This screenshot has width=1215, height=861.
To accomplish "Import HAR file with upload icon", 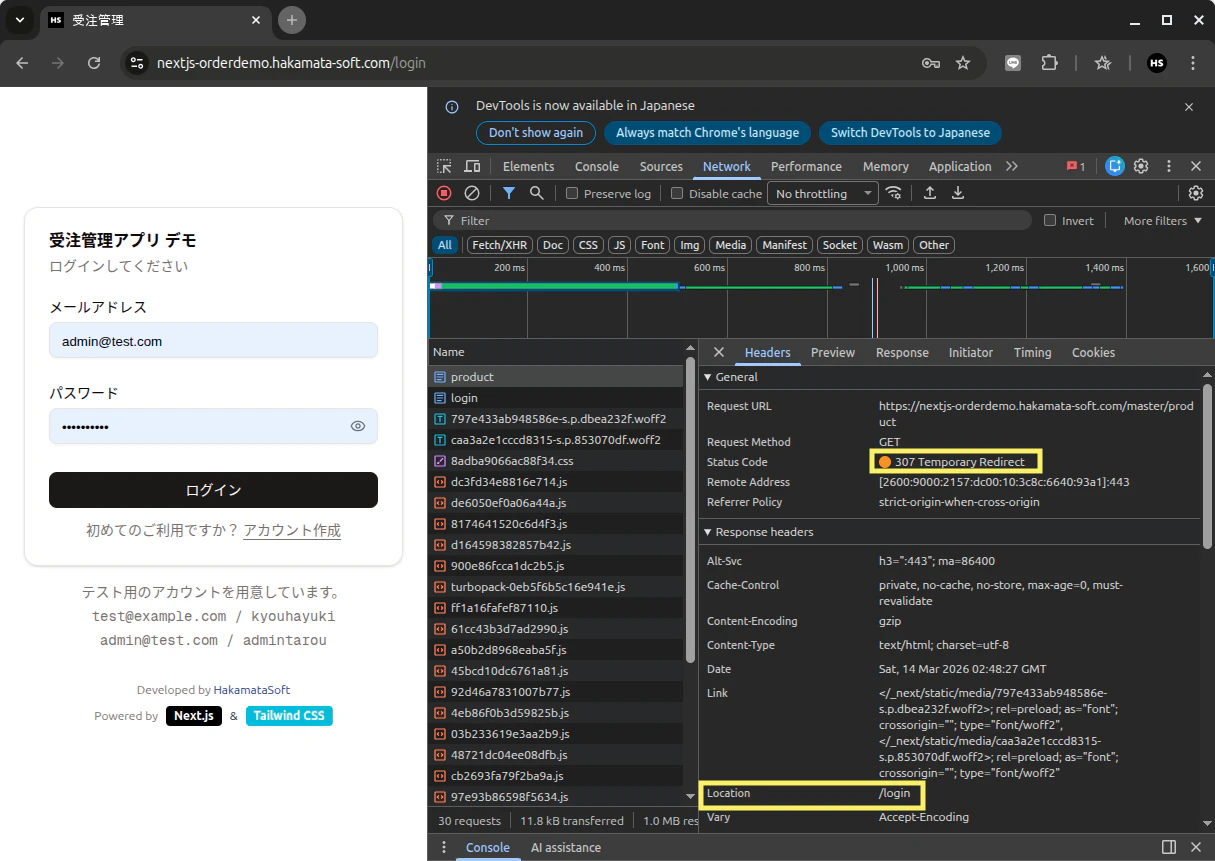I will (929, 193).
